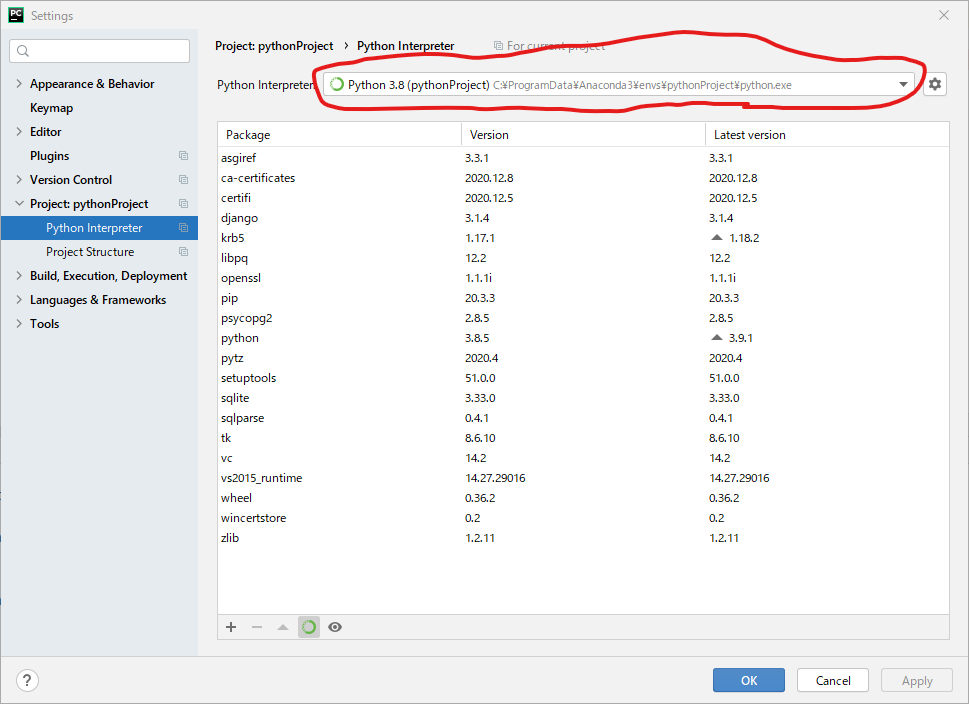Click the plus icon to install package
The height and width of the screenshot is (704, 969).
(231, 627)
